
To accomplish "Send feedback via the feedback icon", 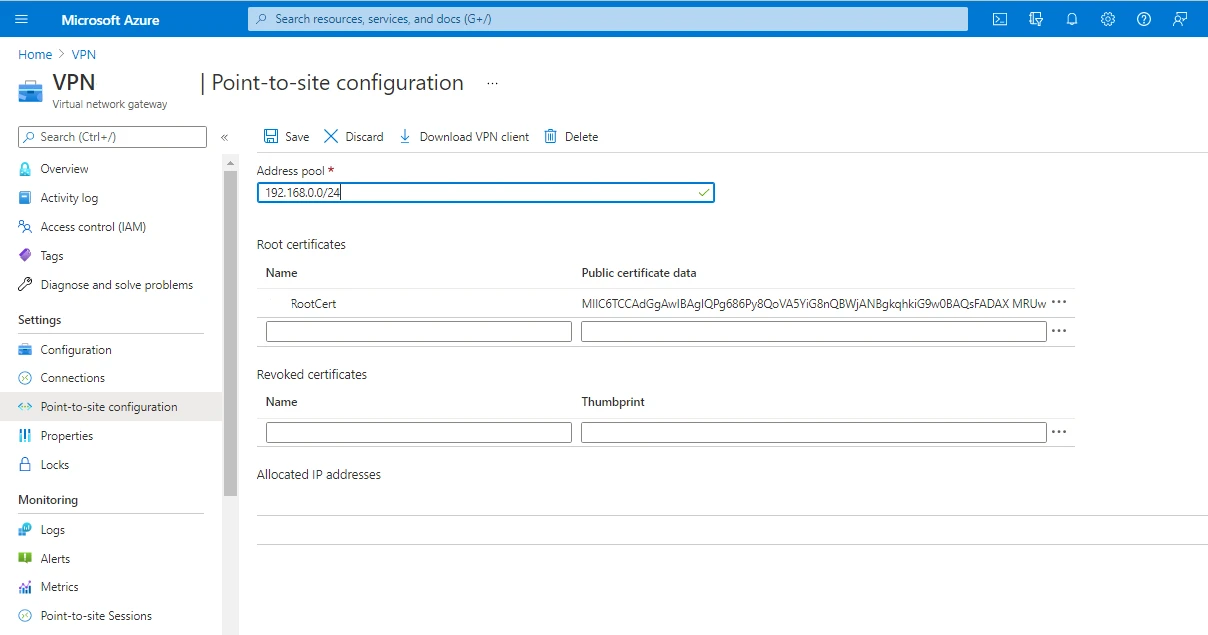I will pos(1179,18).
